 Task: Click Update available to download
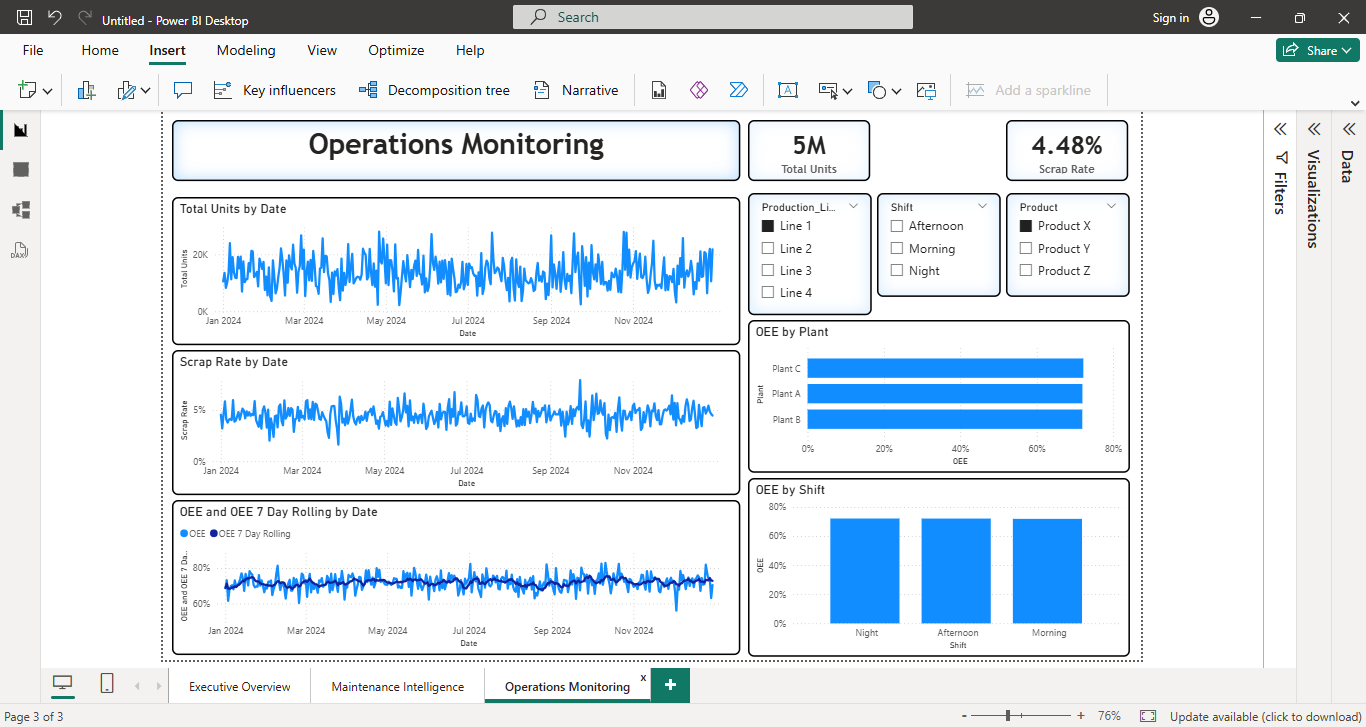[1265, 716]
